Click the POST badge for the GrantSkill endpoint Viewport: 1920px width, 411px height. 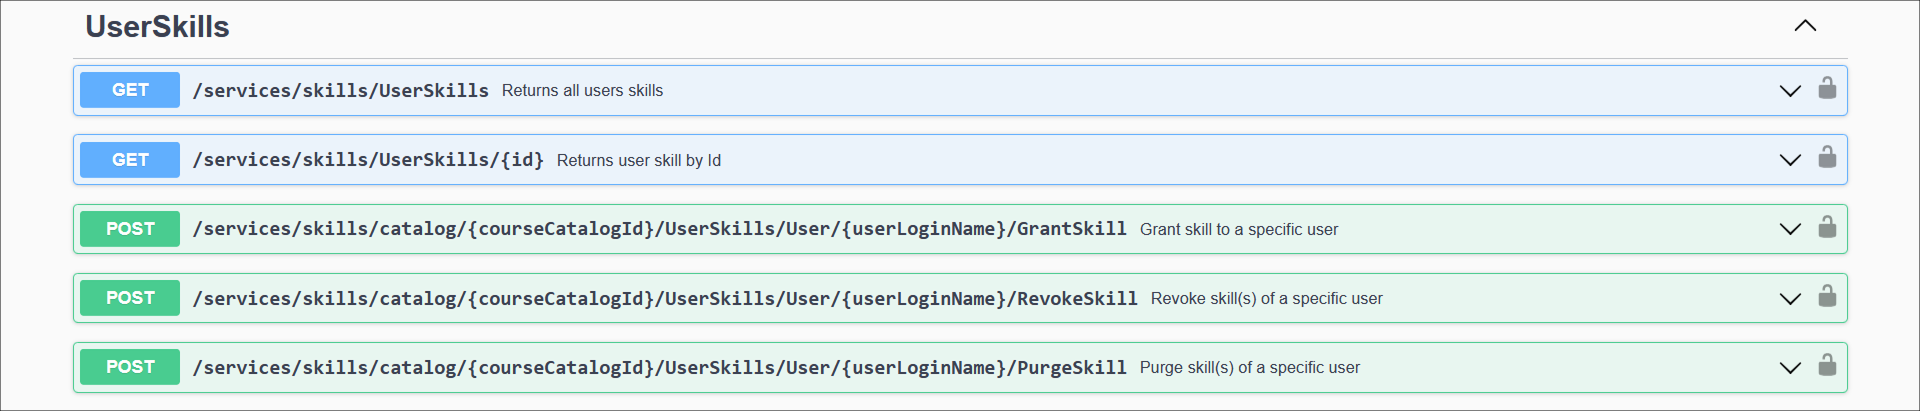130,229
